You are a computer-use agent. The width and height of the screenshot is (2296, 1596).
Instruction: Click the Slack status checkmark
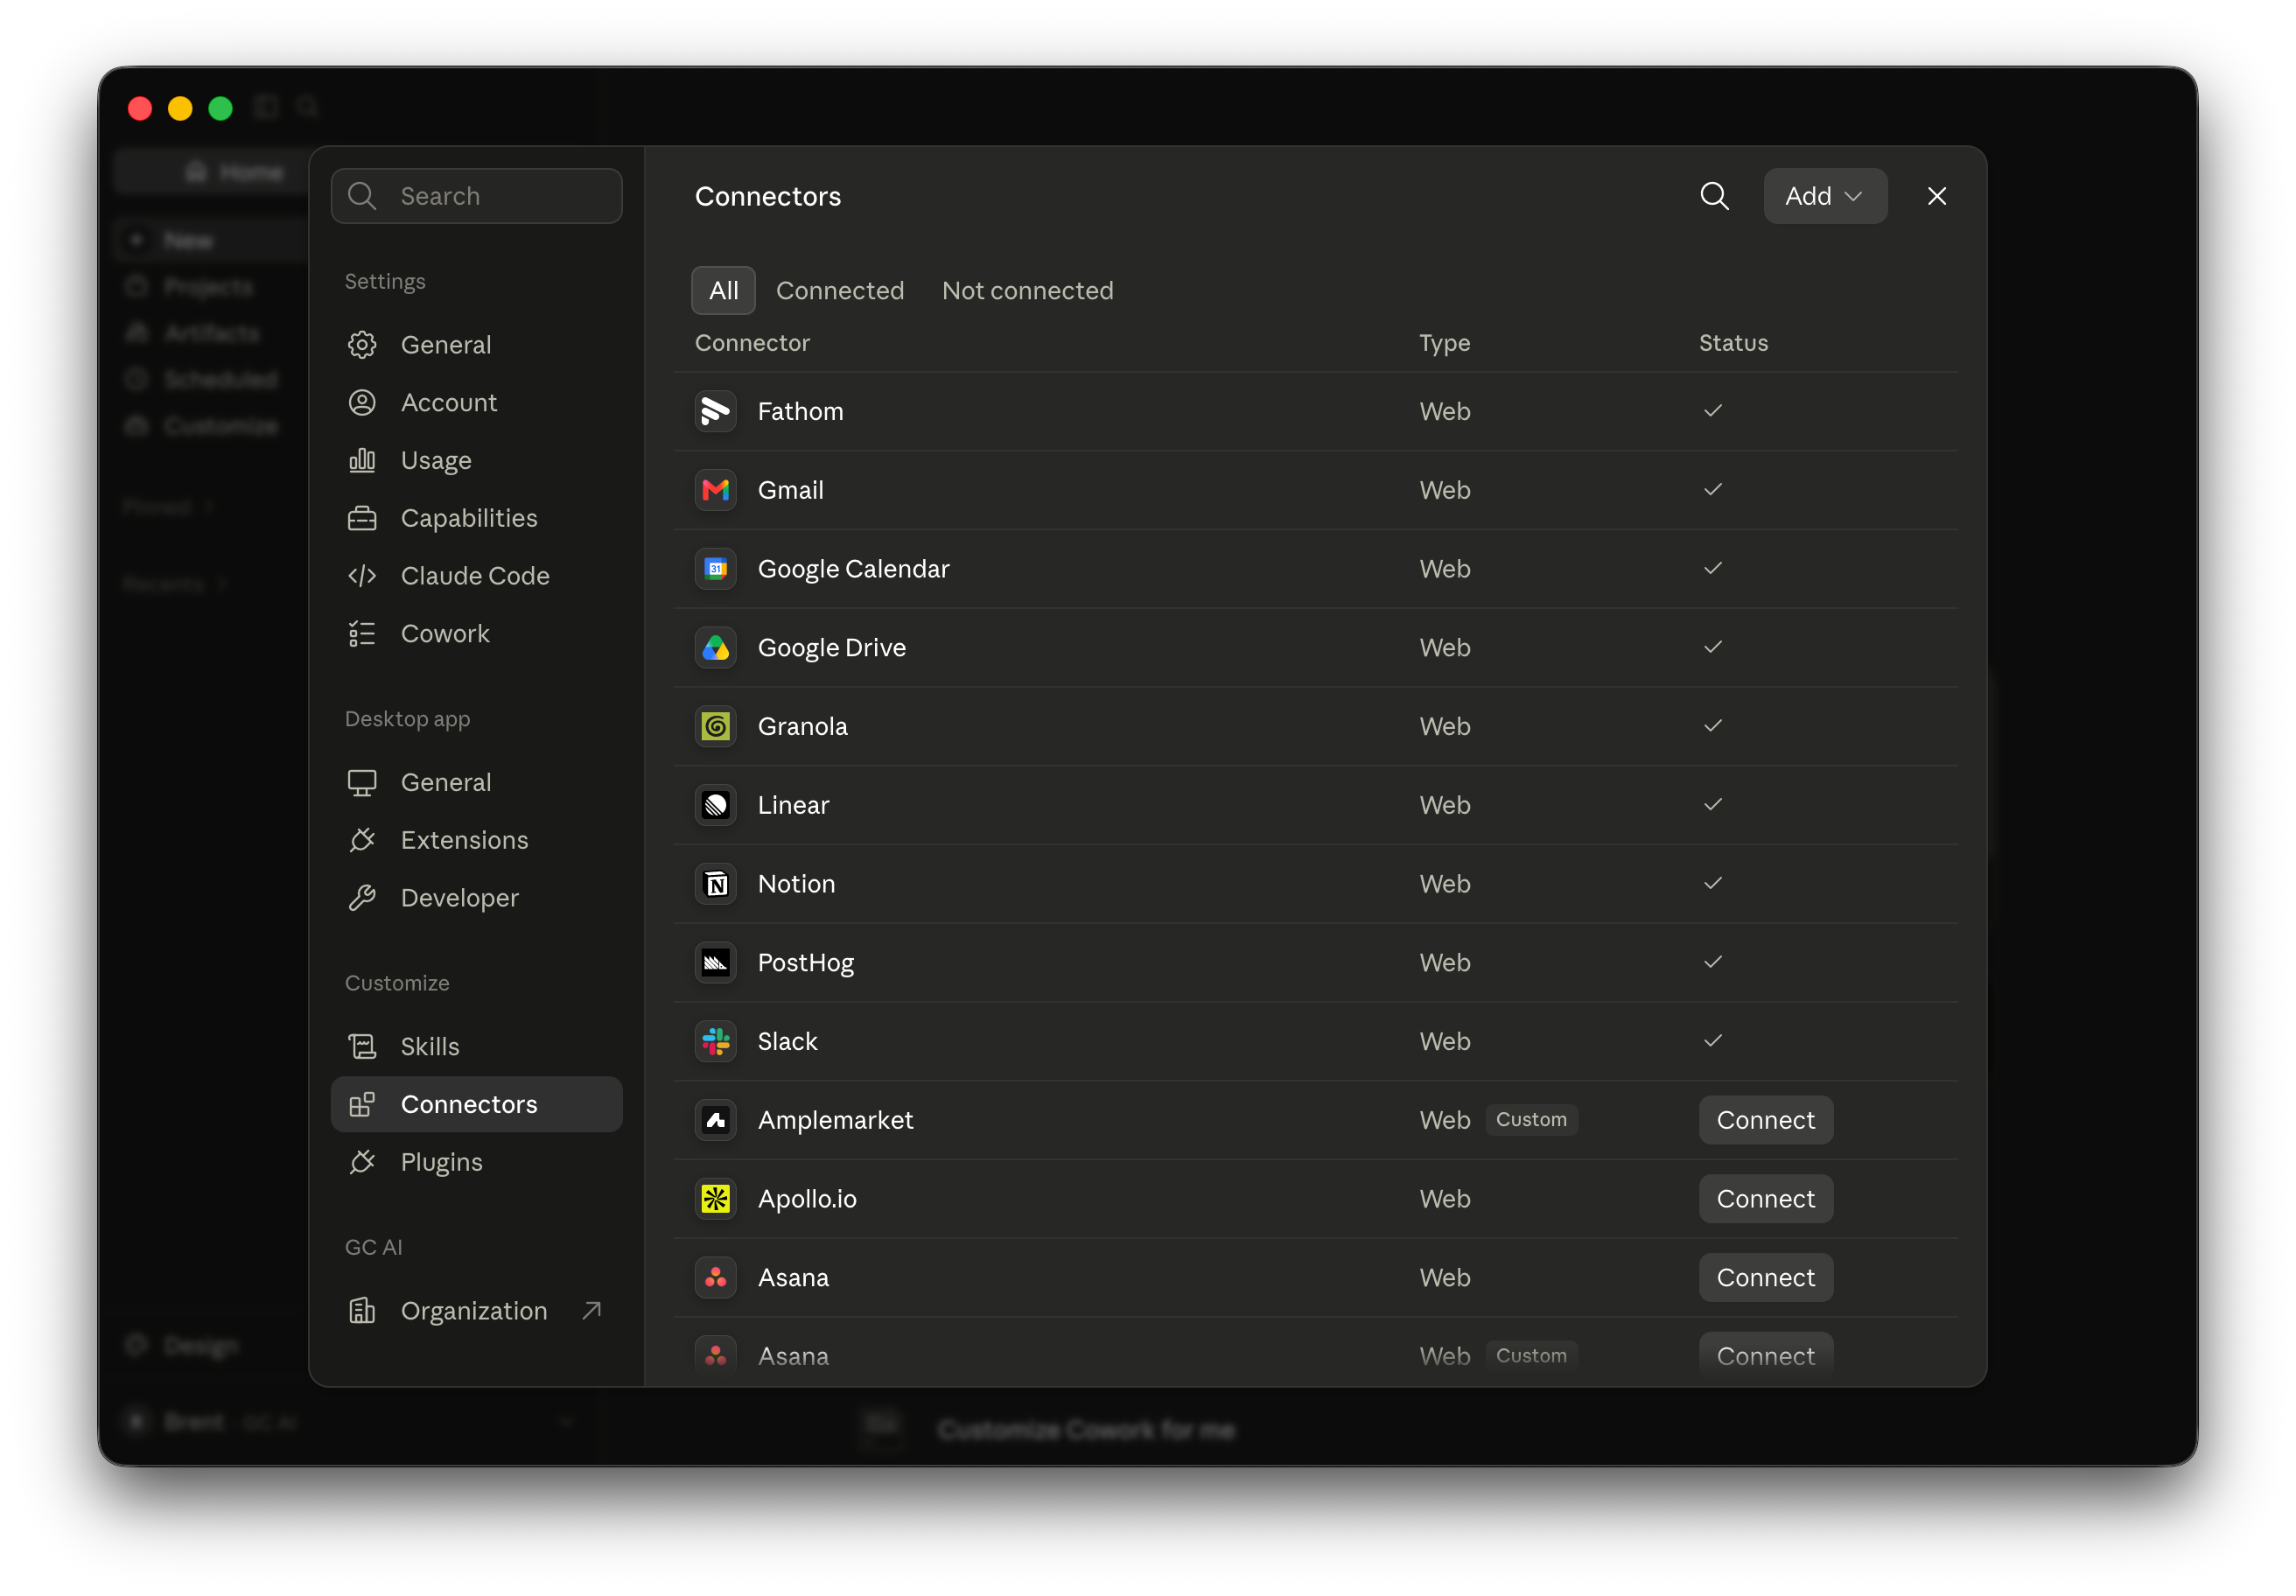[1712, 1041]
